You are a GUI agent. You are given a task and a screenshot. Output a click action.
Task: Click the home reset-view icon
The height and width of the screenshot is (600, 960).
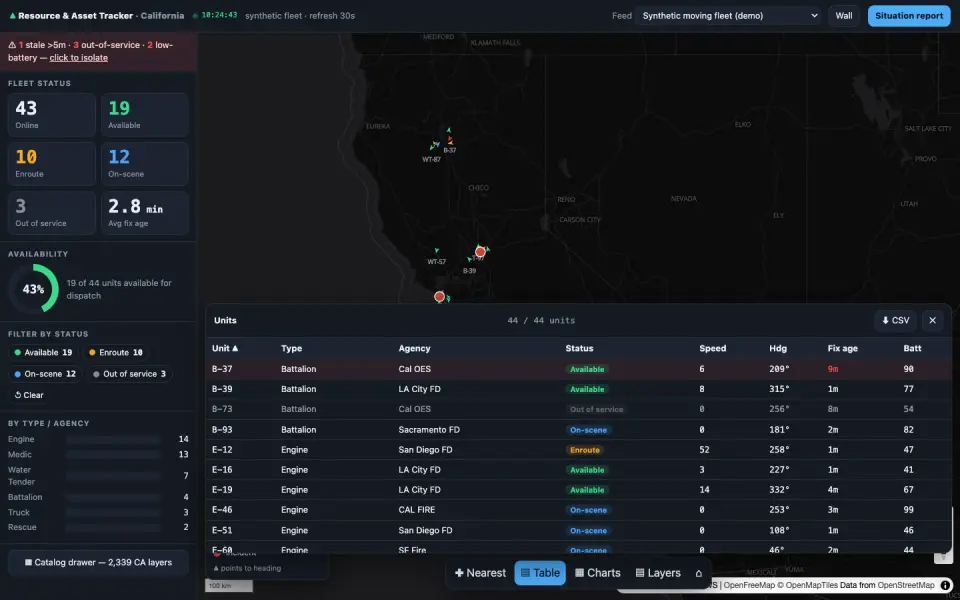tap(699, 573)
